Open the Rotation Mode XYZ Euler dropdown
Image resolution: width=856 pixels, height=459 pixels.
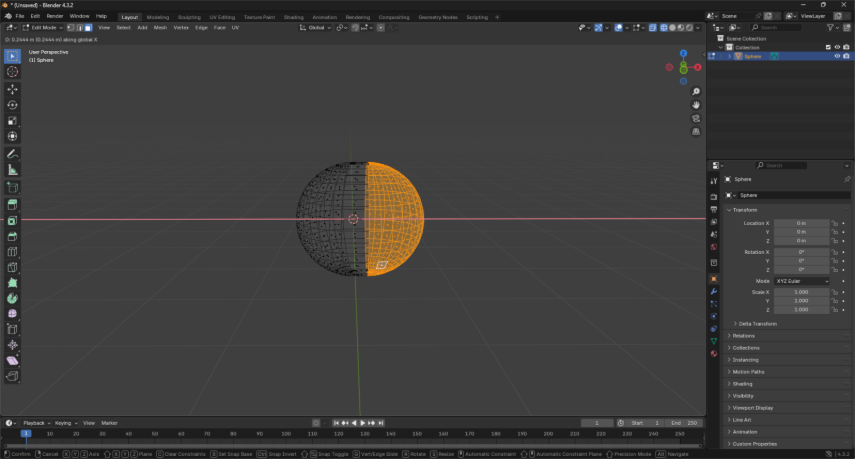tap(802, 281)
